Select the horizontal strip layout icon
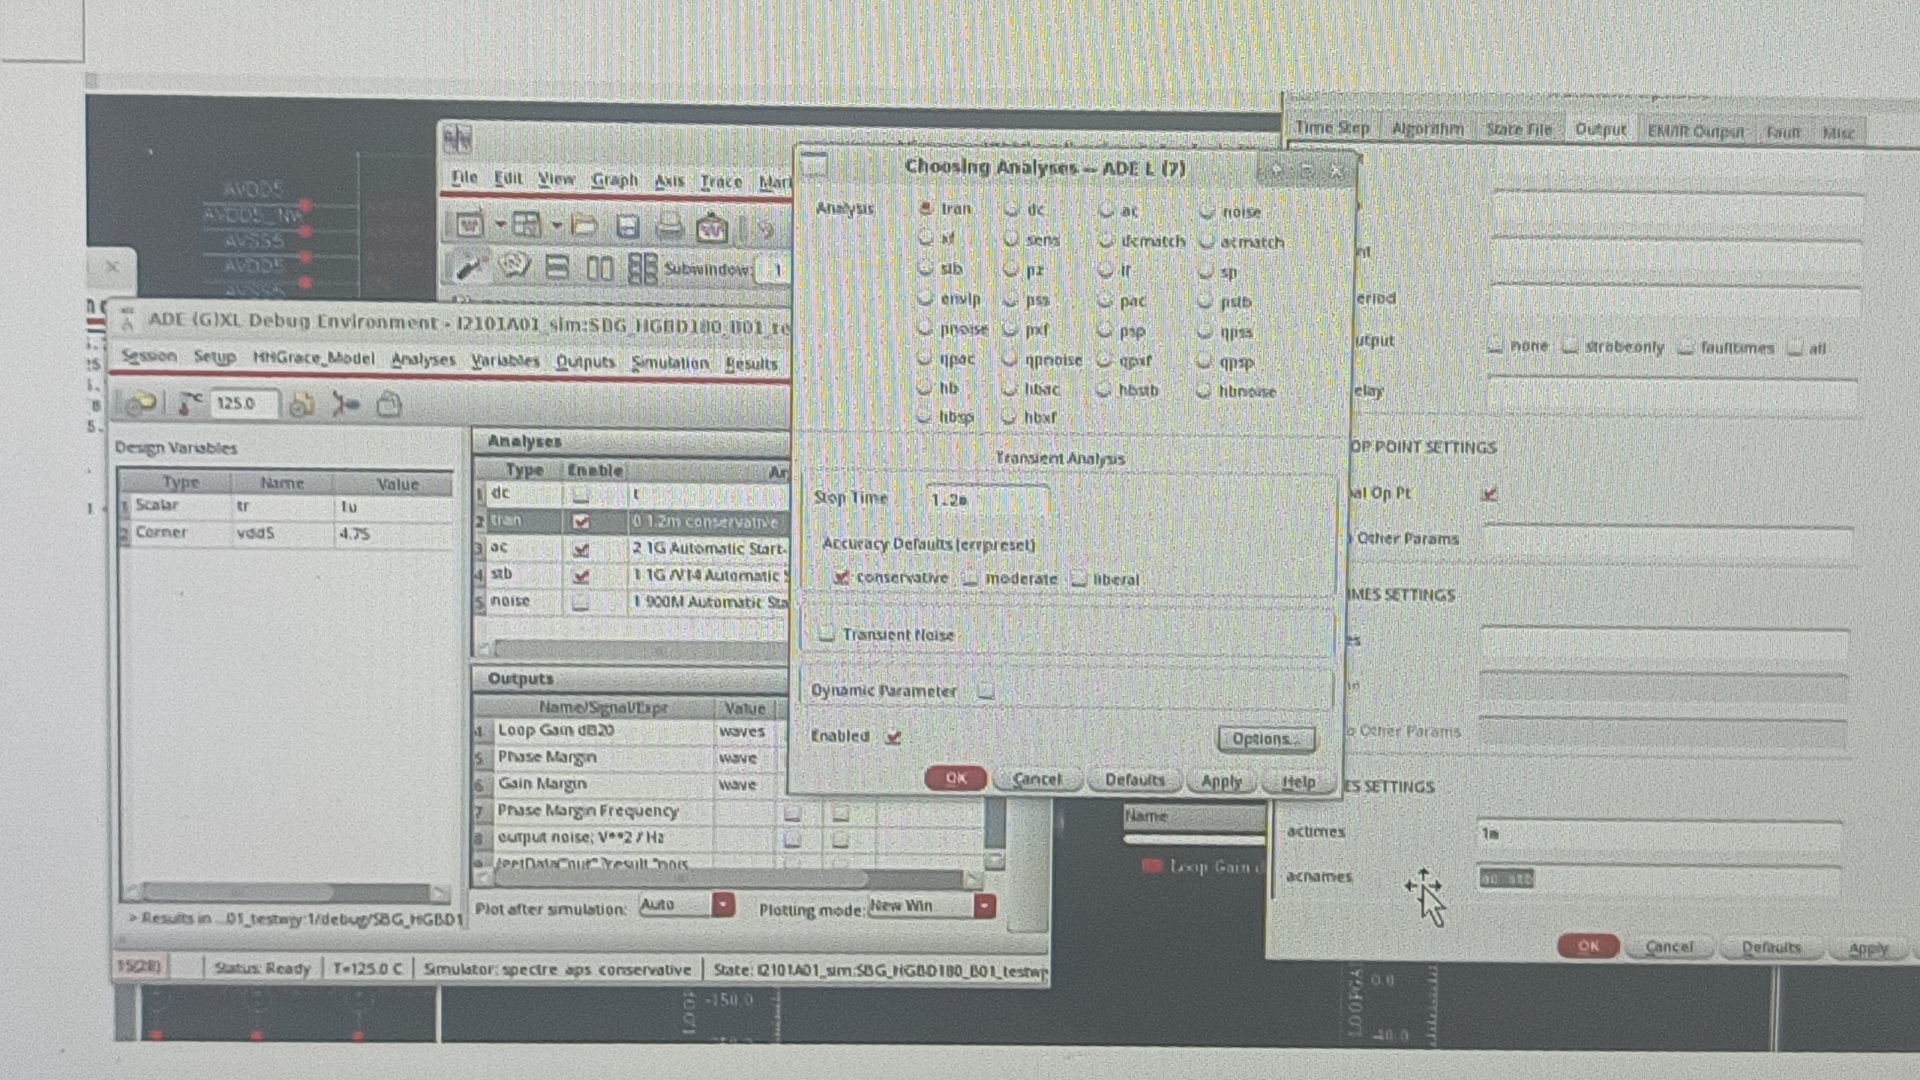Image resolution: width=1920 pixels, height=1080 pixels. coord(557,268)
